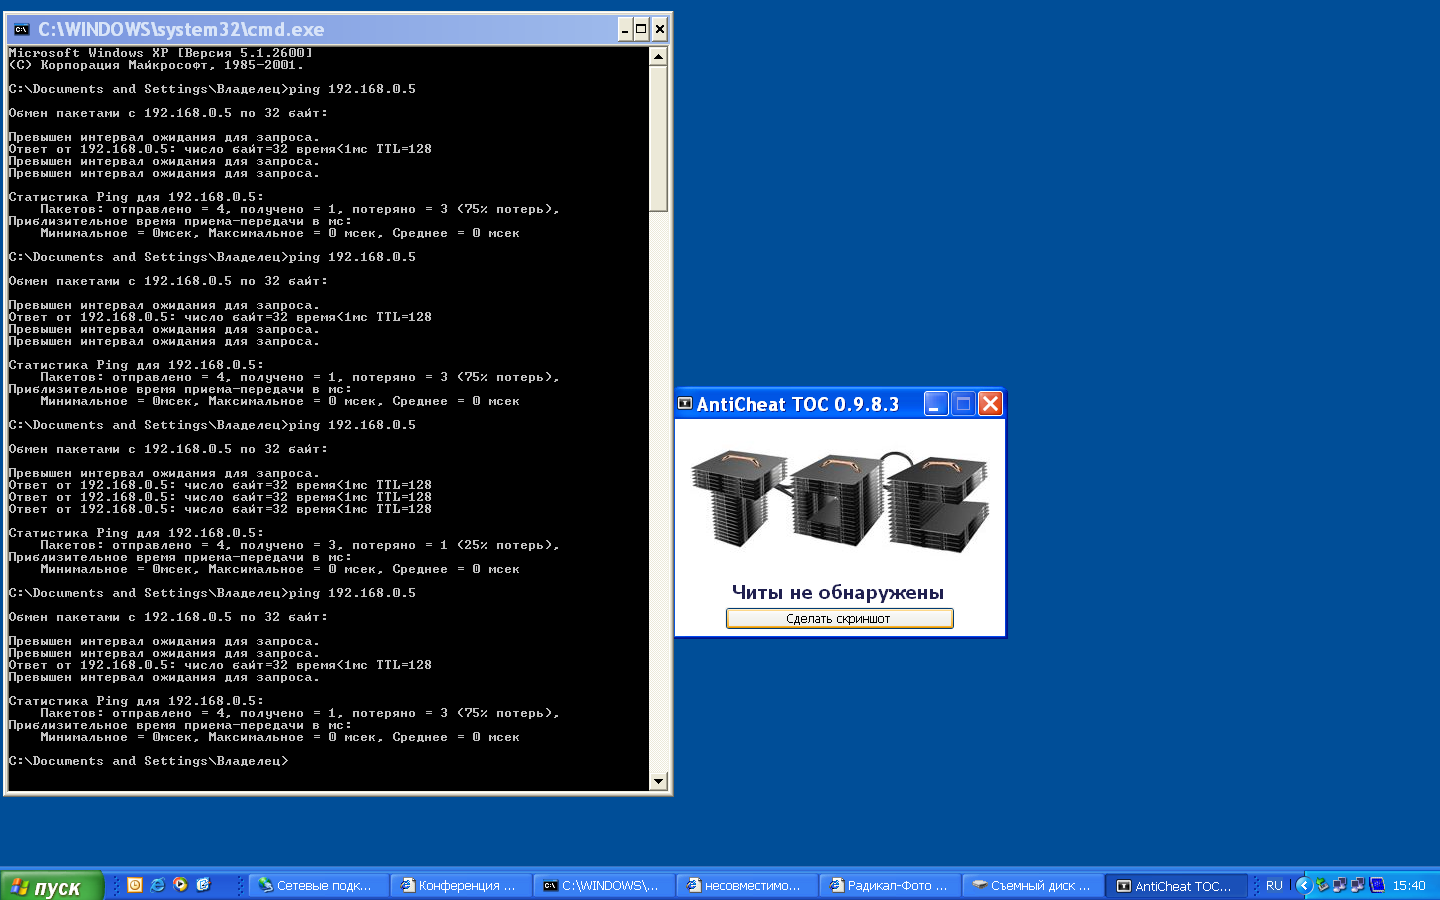Click Читы не обнаружены status text

click(838, 593)
